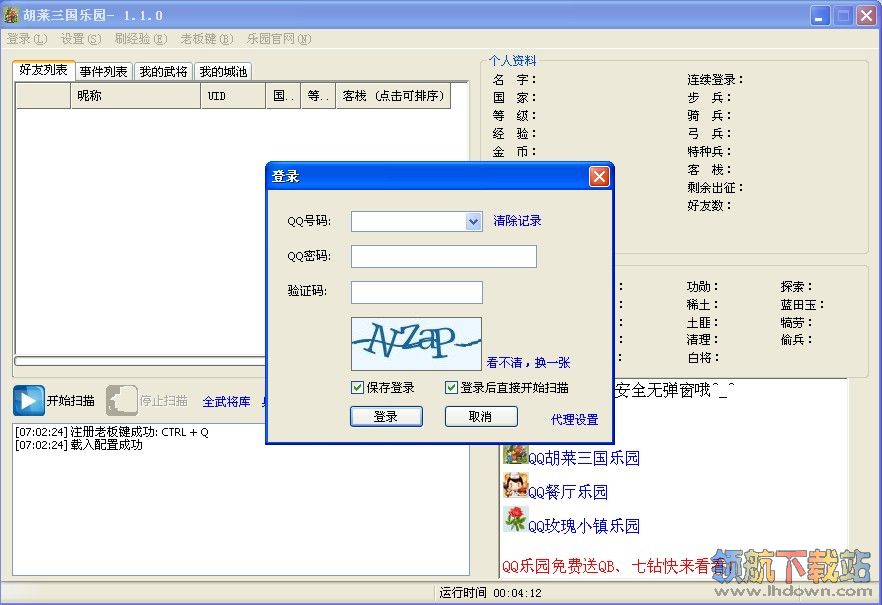The image size is (882, 605).
Task: Click the app icon in the title bar
Action: coord(11,15)
